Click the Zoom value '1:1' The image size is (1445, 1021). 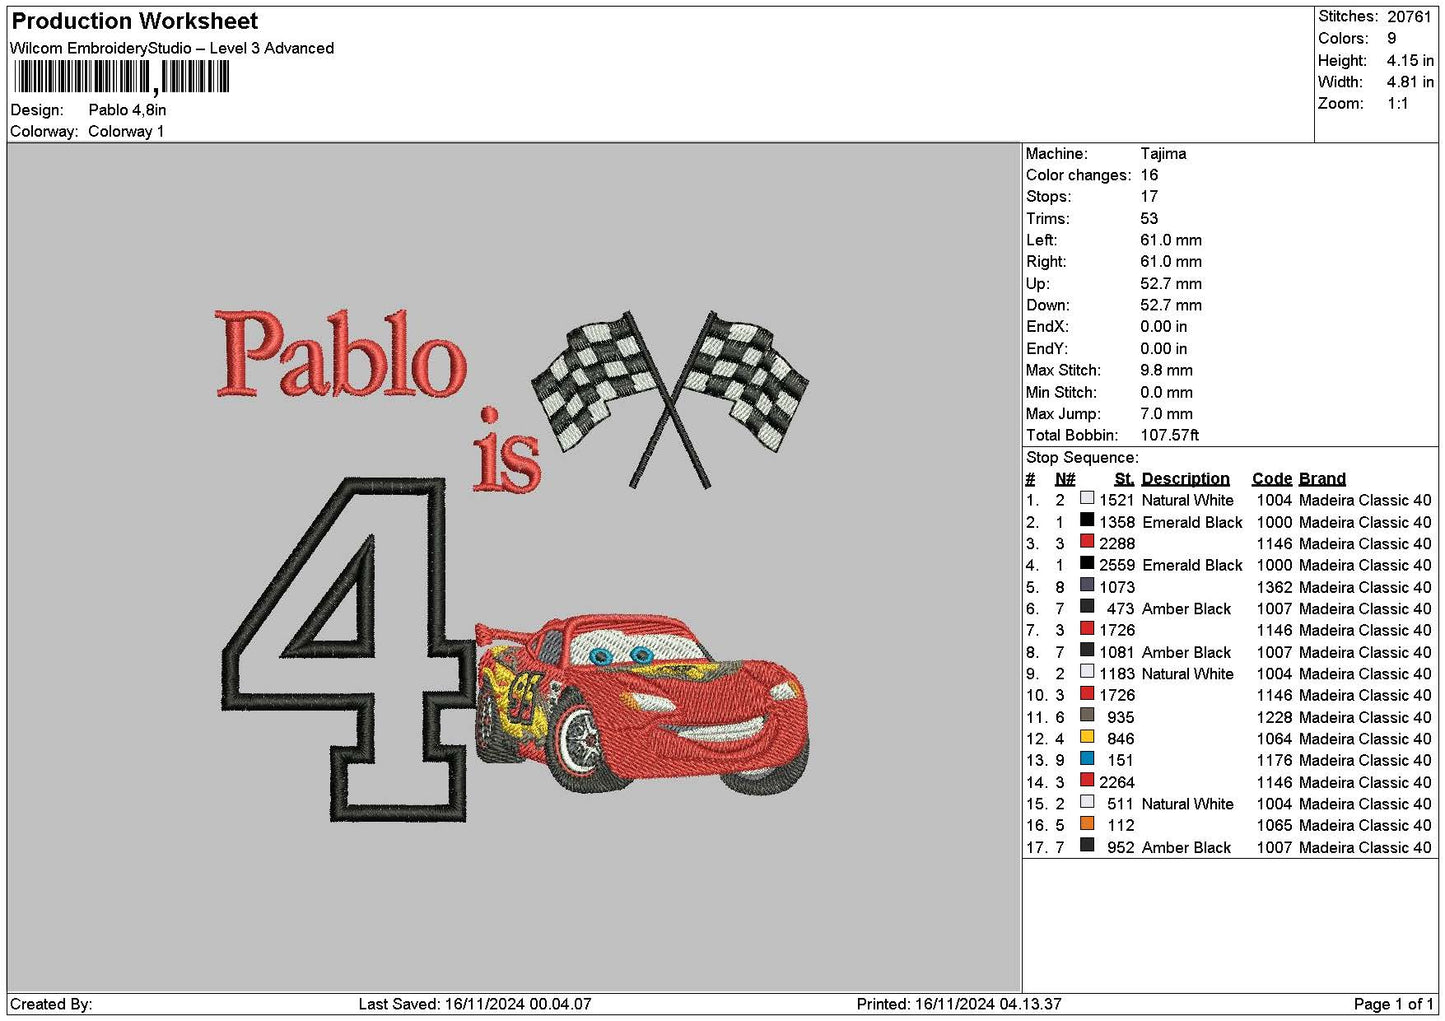click(1397, 104)
